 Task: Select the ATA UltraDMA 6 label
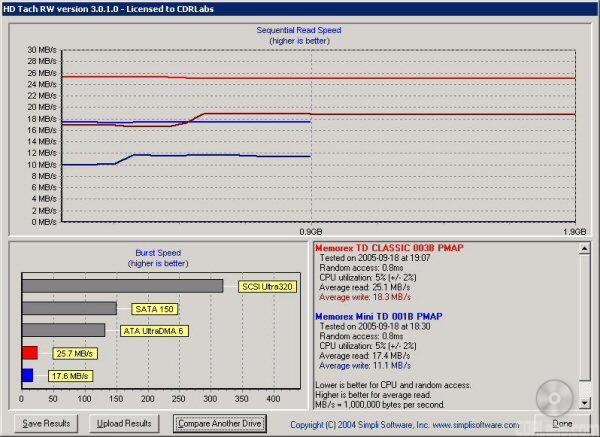point(154,330)
